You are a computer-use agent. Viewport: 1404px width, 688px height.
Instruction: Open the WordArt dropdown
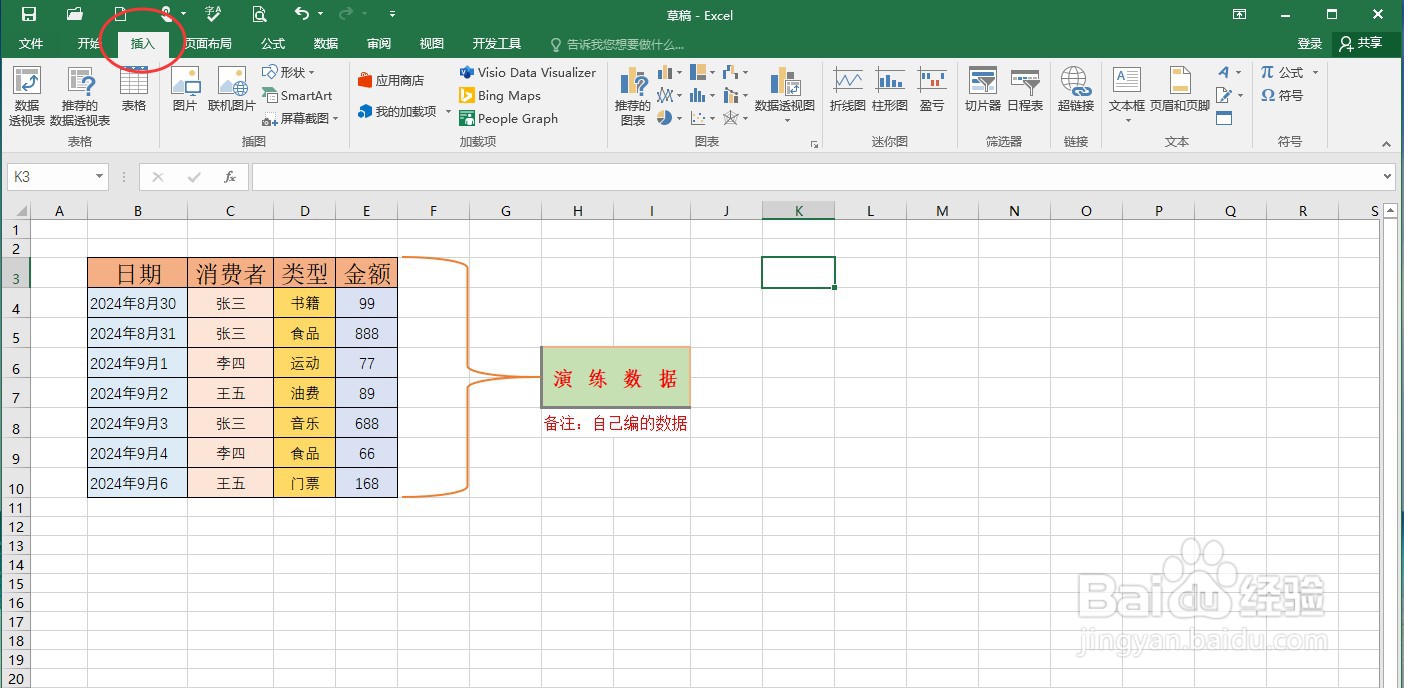tap(1229, 72)
